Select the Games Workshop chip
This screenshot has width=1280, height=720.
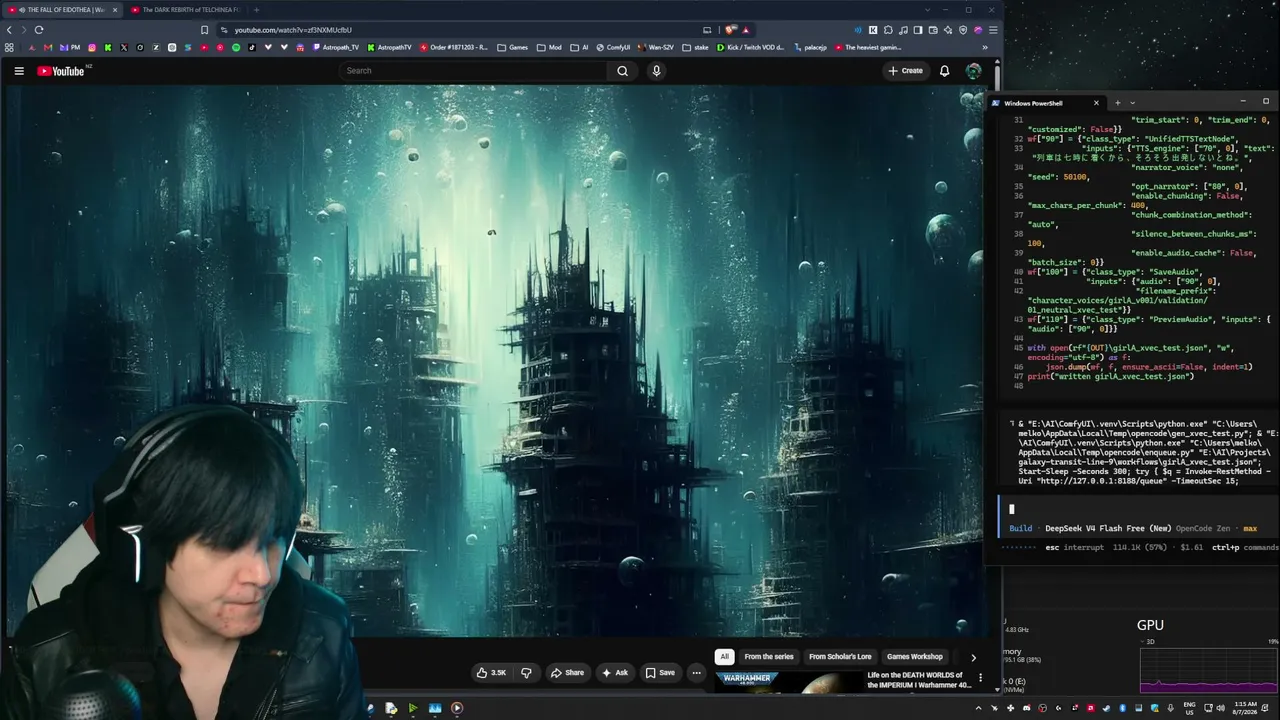point(914,657)
